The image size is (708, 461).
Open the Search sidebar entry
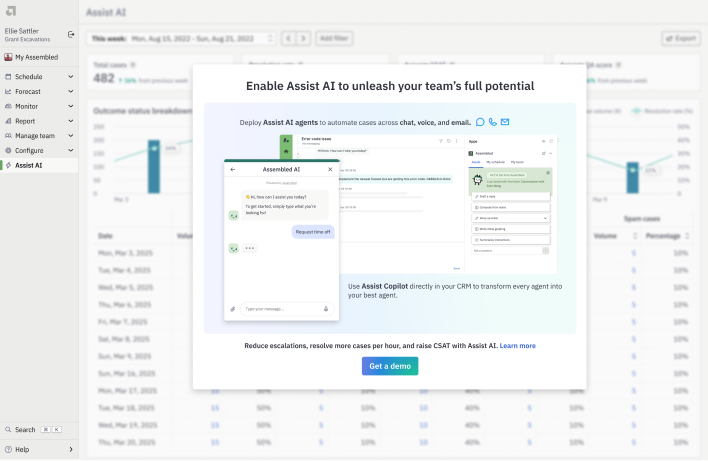coord(39,430)
